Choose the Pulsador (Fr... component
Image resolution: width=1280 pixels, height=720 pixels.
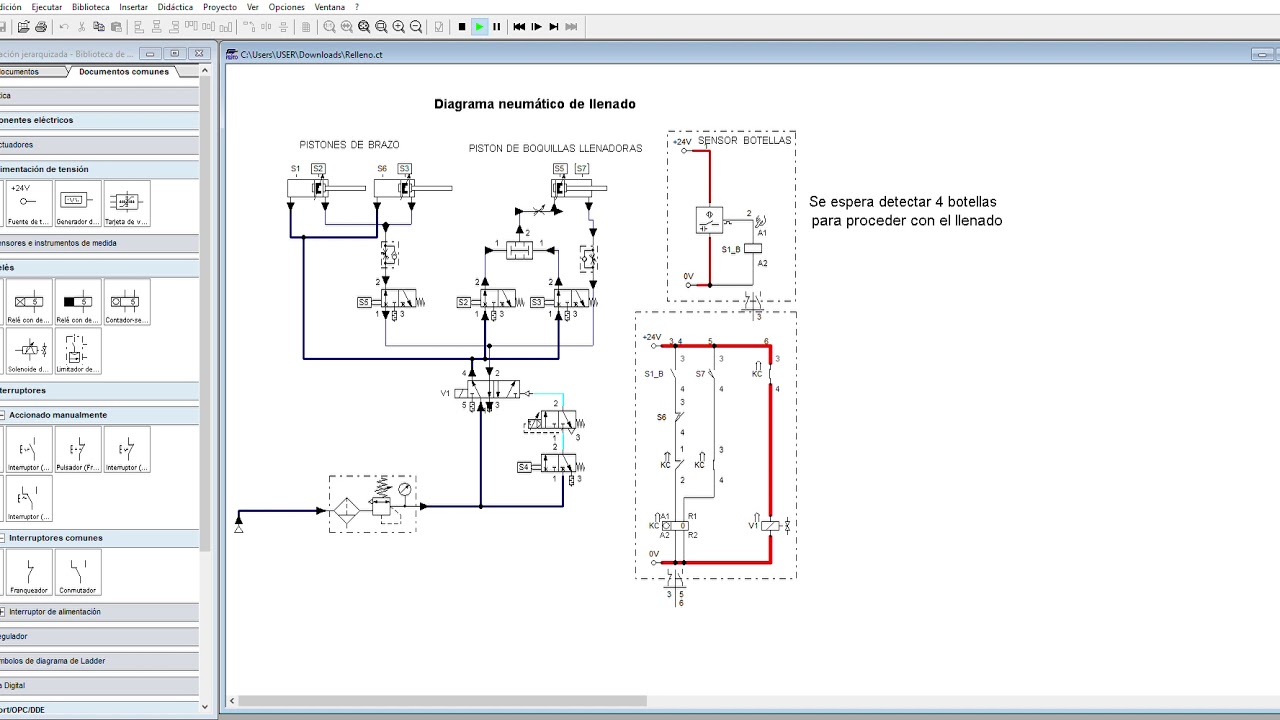(x=78, y=449)
